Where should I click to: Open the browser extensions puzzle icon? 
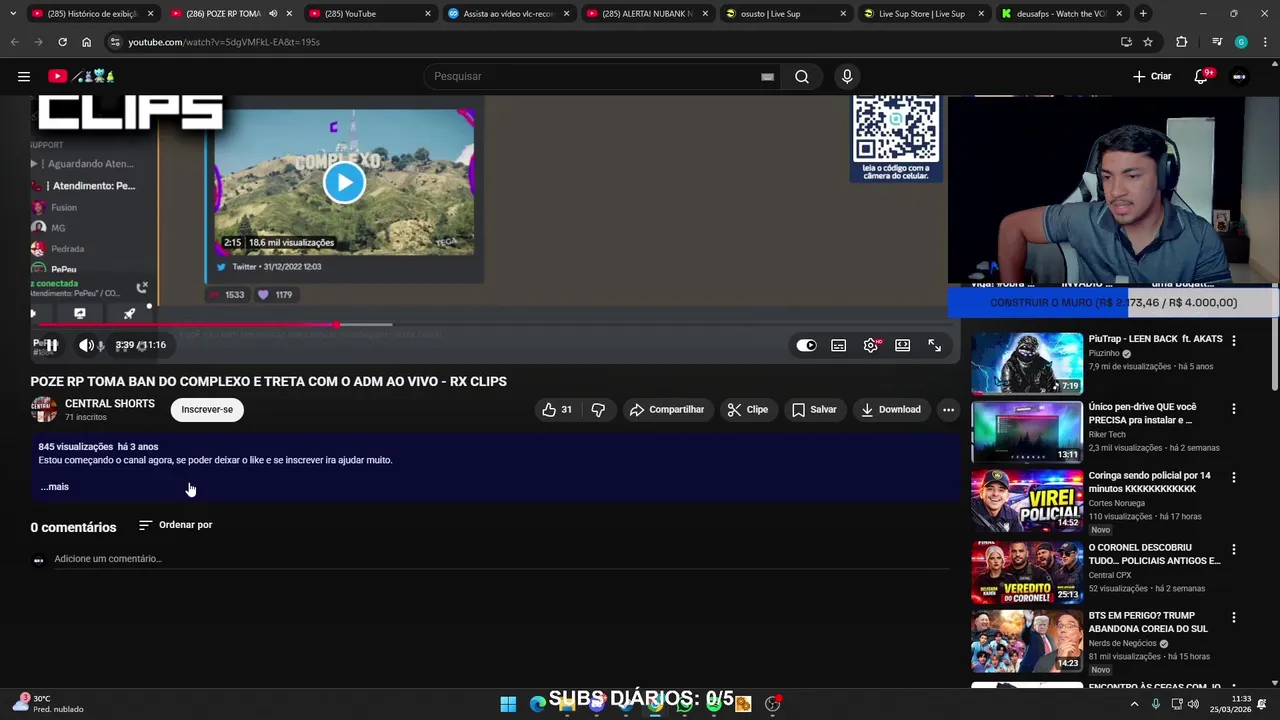point(1181,42)
